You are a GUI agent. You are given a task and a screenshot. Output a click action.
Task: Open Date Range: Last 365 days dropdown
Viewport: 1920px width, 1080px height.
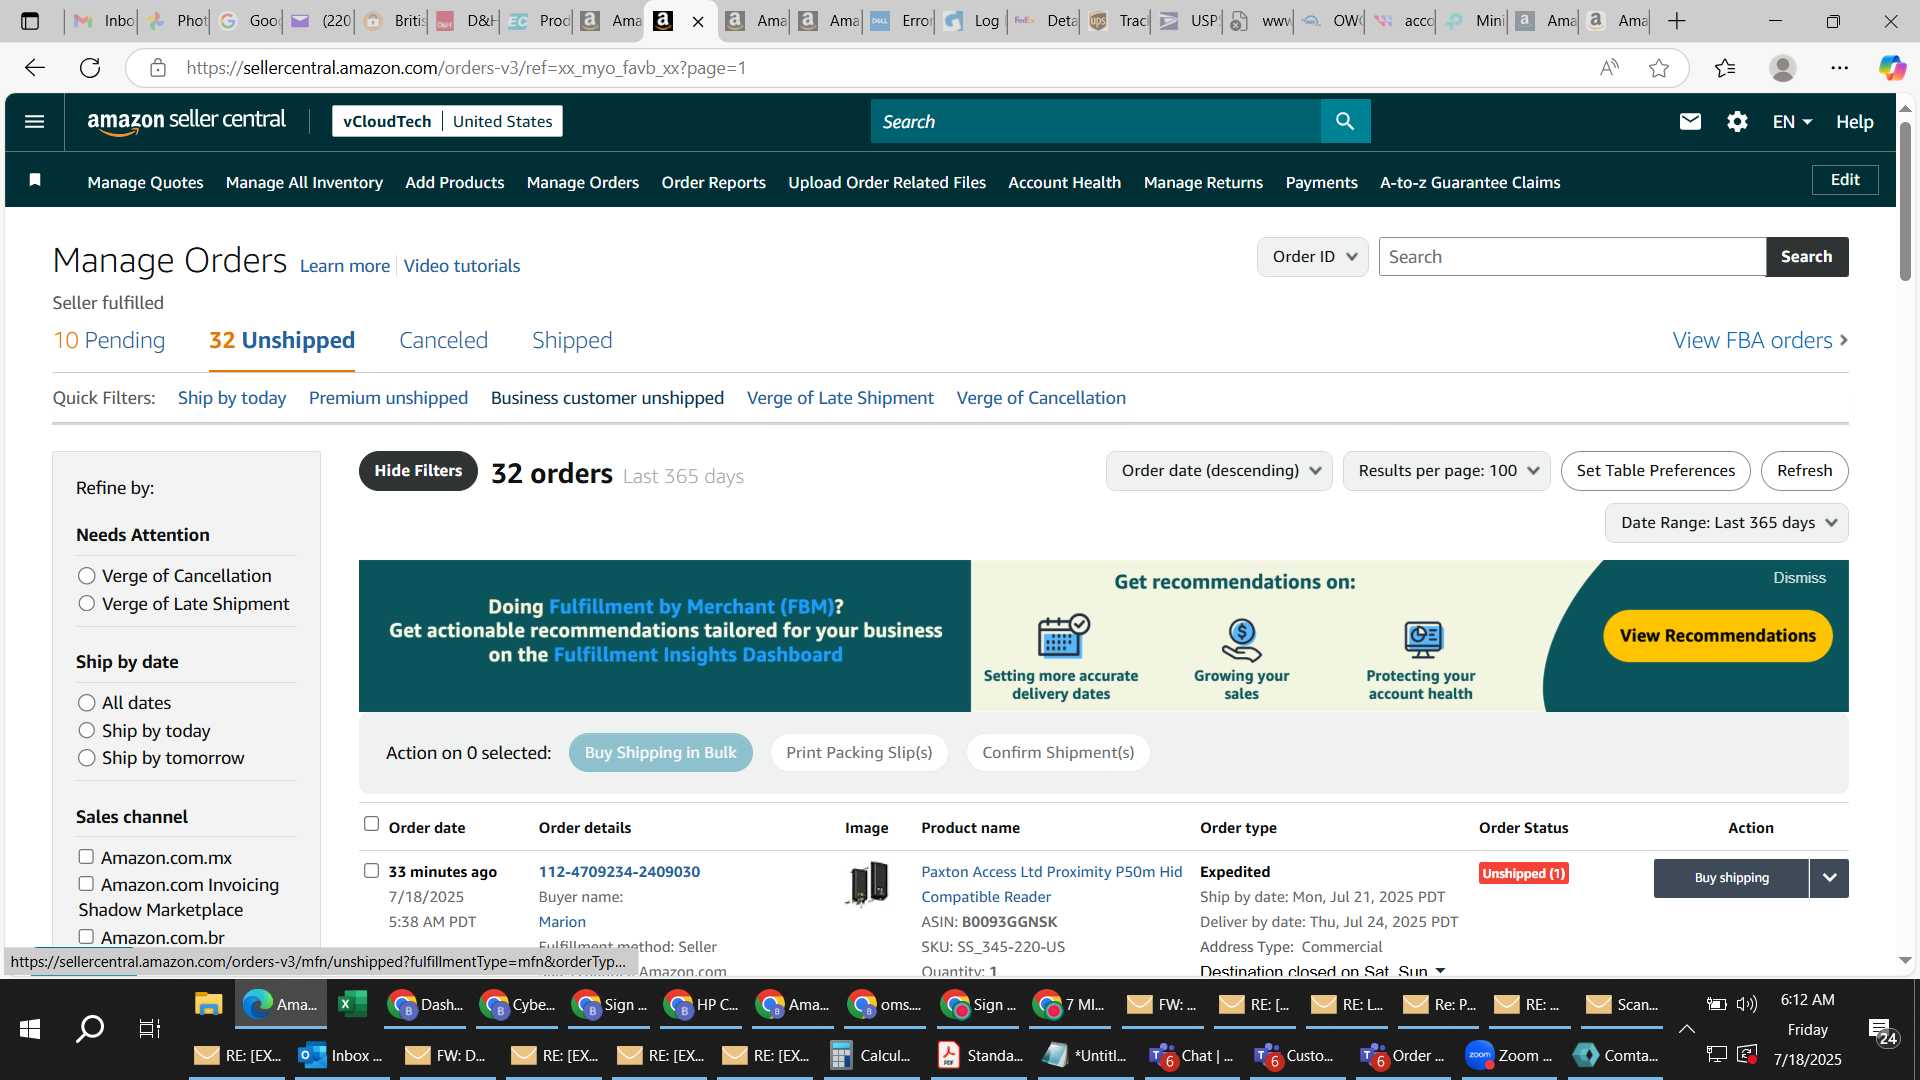[1727, 523]
